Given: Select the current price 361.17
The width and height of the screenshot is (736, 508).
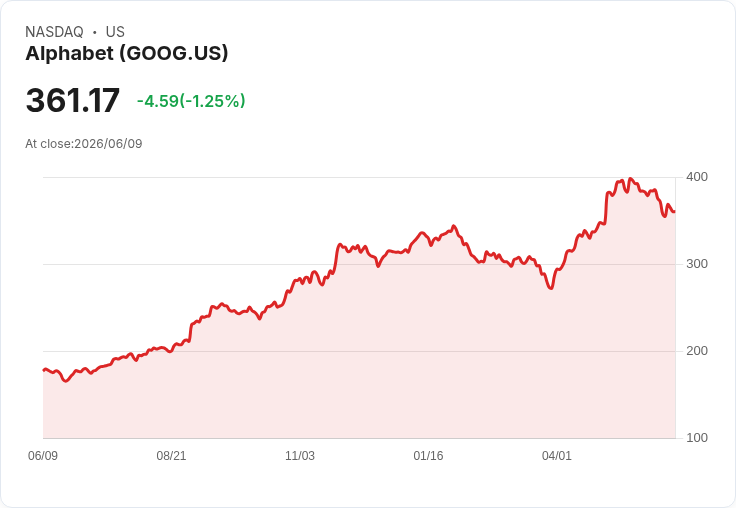Looking at the screenshot, I should point(73,100).
